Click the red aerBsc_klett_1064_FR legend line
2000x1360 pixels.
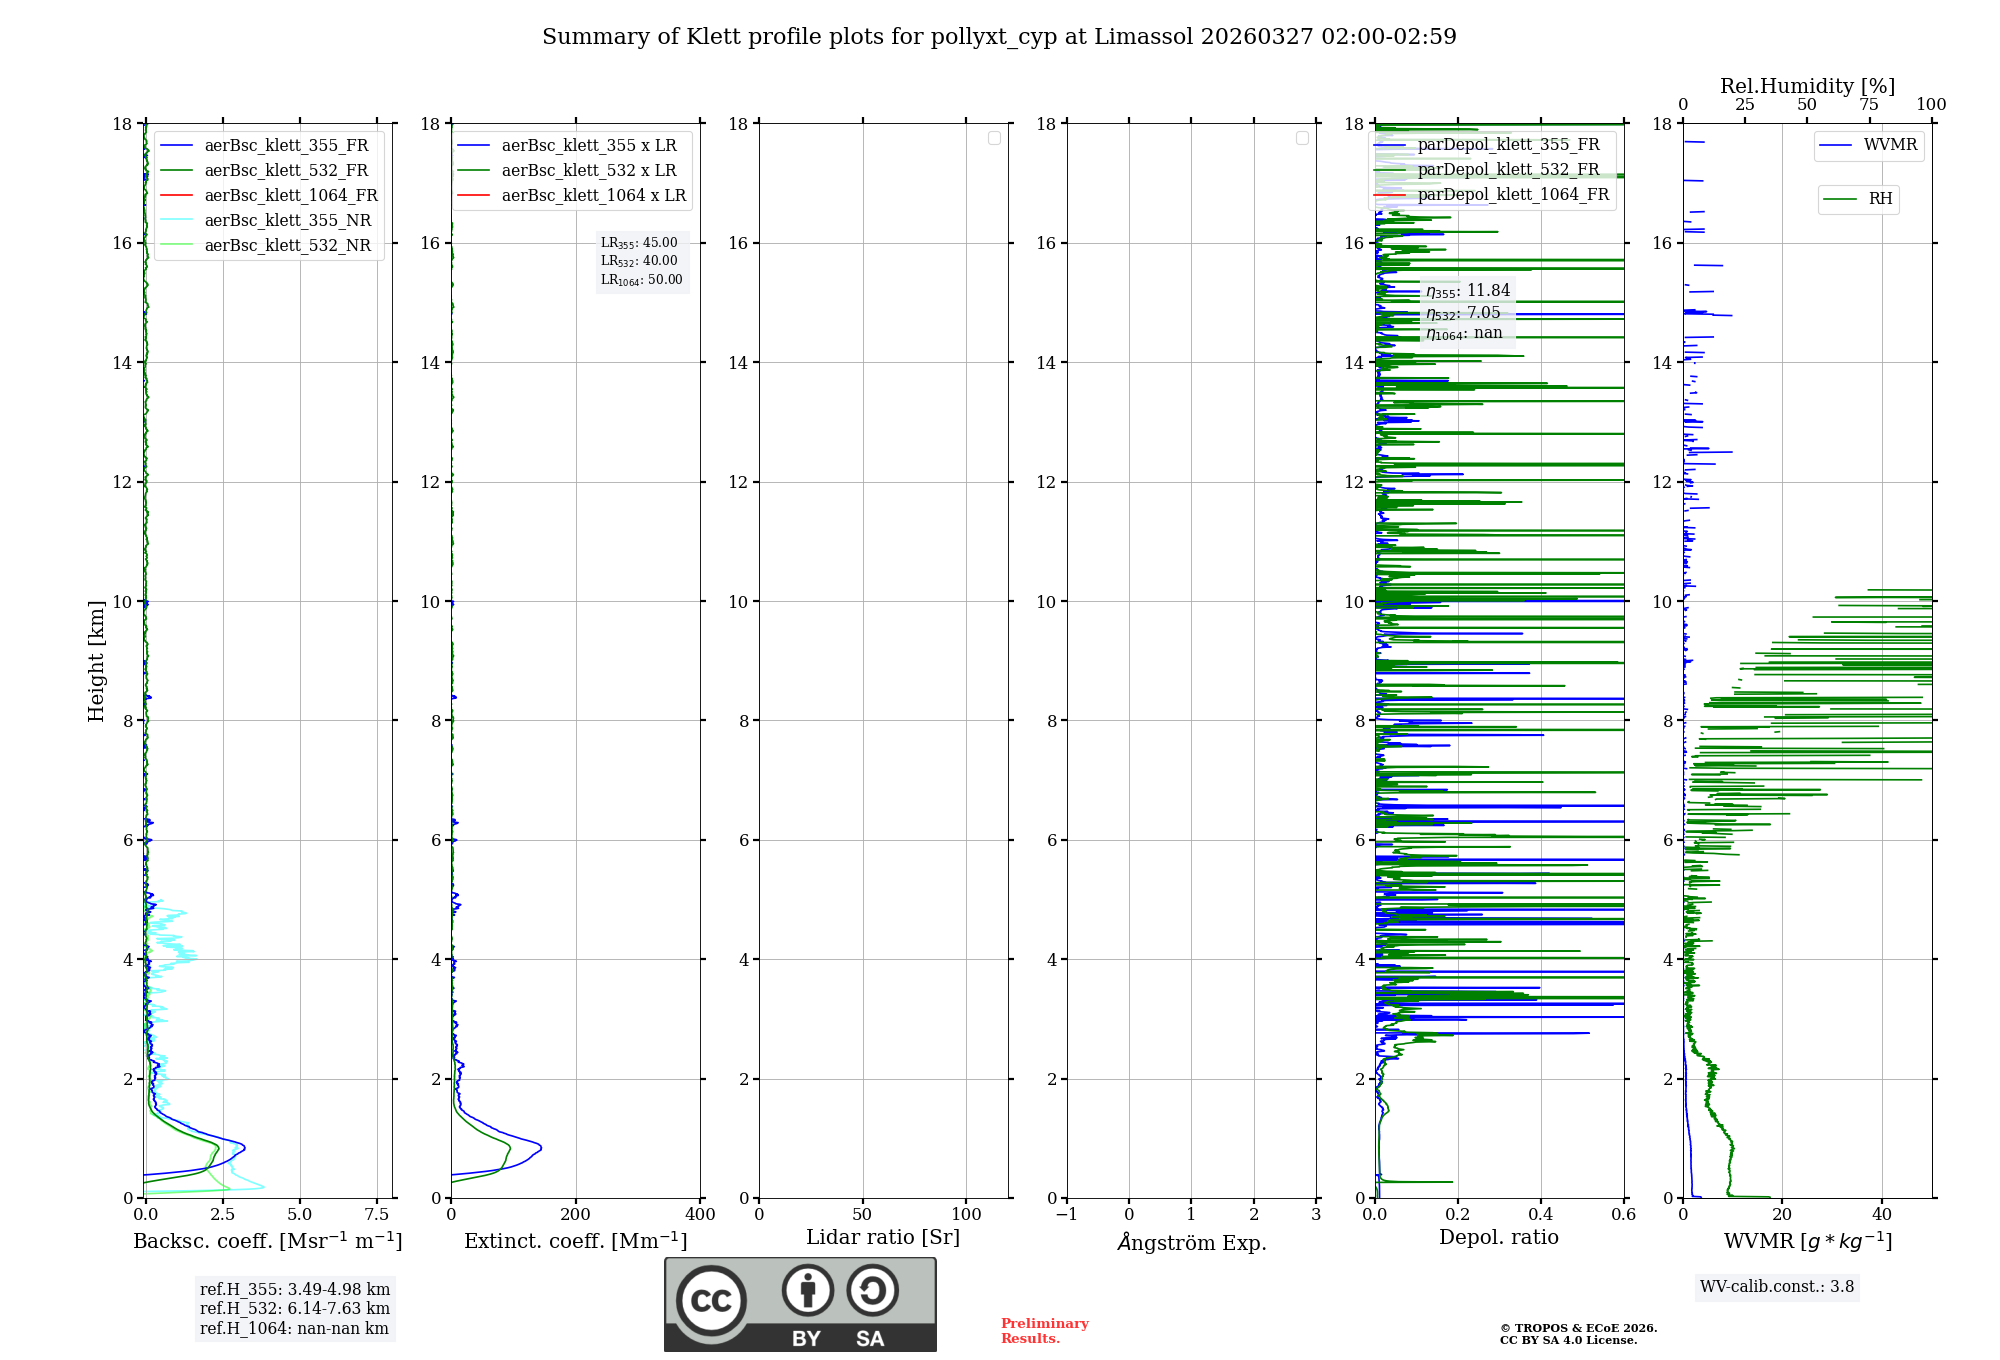tap(176, 196)
